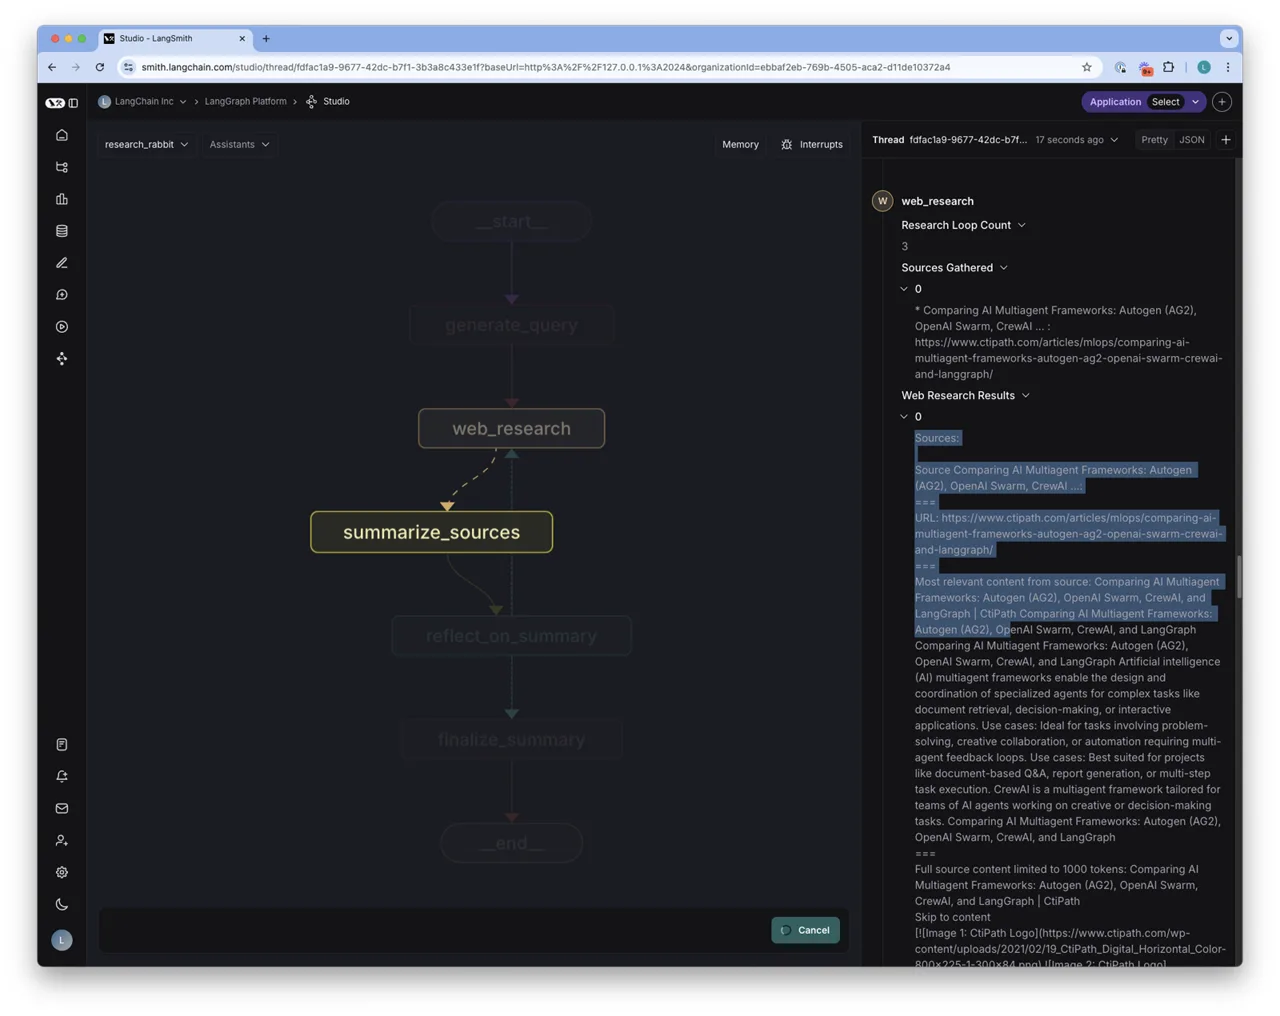1280x1016 pixels.
Task: Open the Home icon in left sidebar
Action: [62, 135]
